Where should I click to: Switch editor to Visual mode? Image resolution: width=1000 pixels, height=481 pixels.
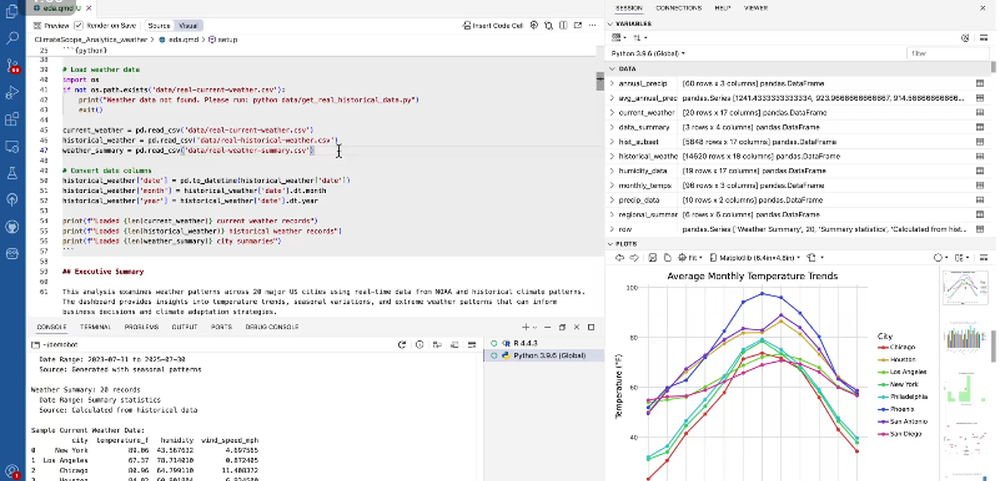[x=188, y=25]
